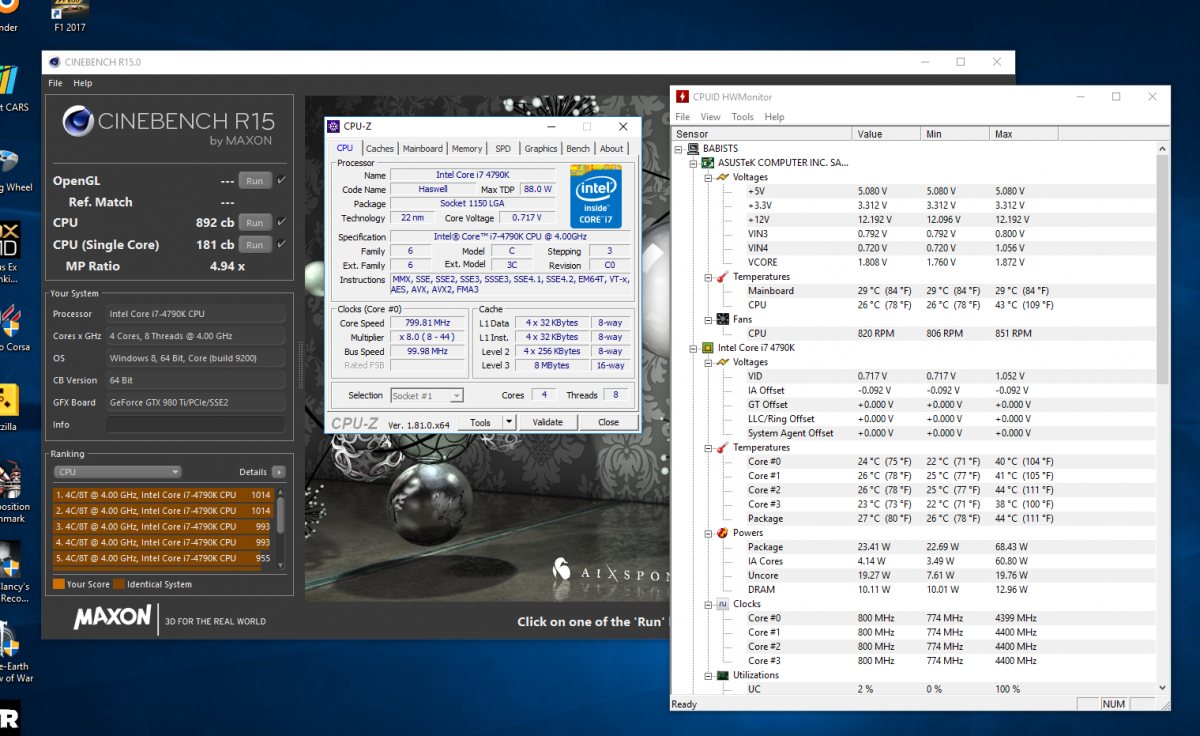1200x736 pixels.
Task: Click the Voltages icon under Intel Core i7
Action: click(x=722, y=362)
